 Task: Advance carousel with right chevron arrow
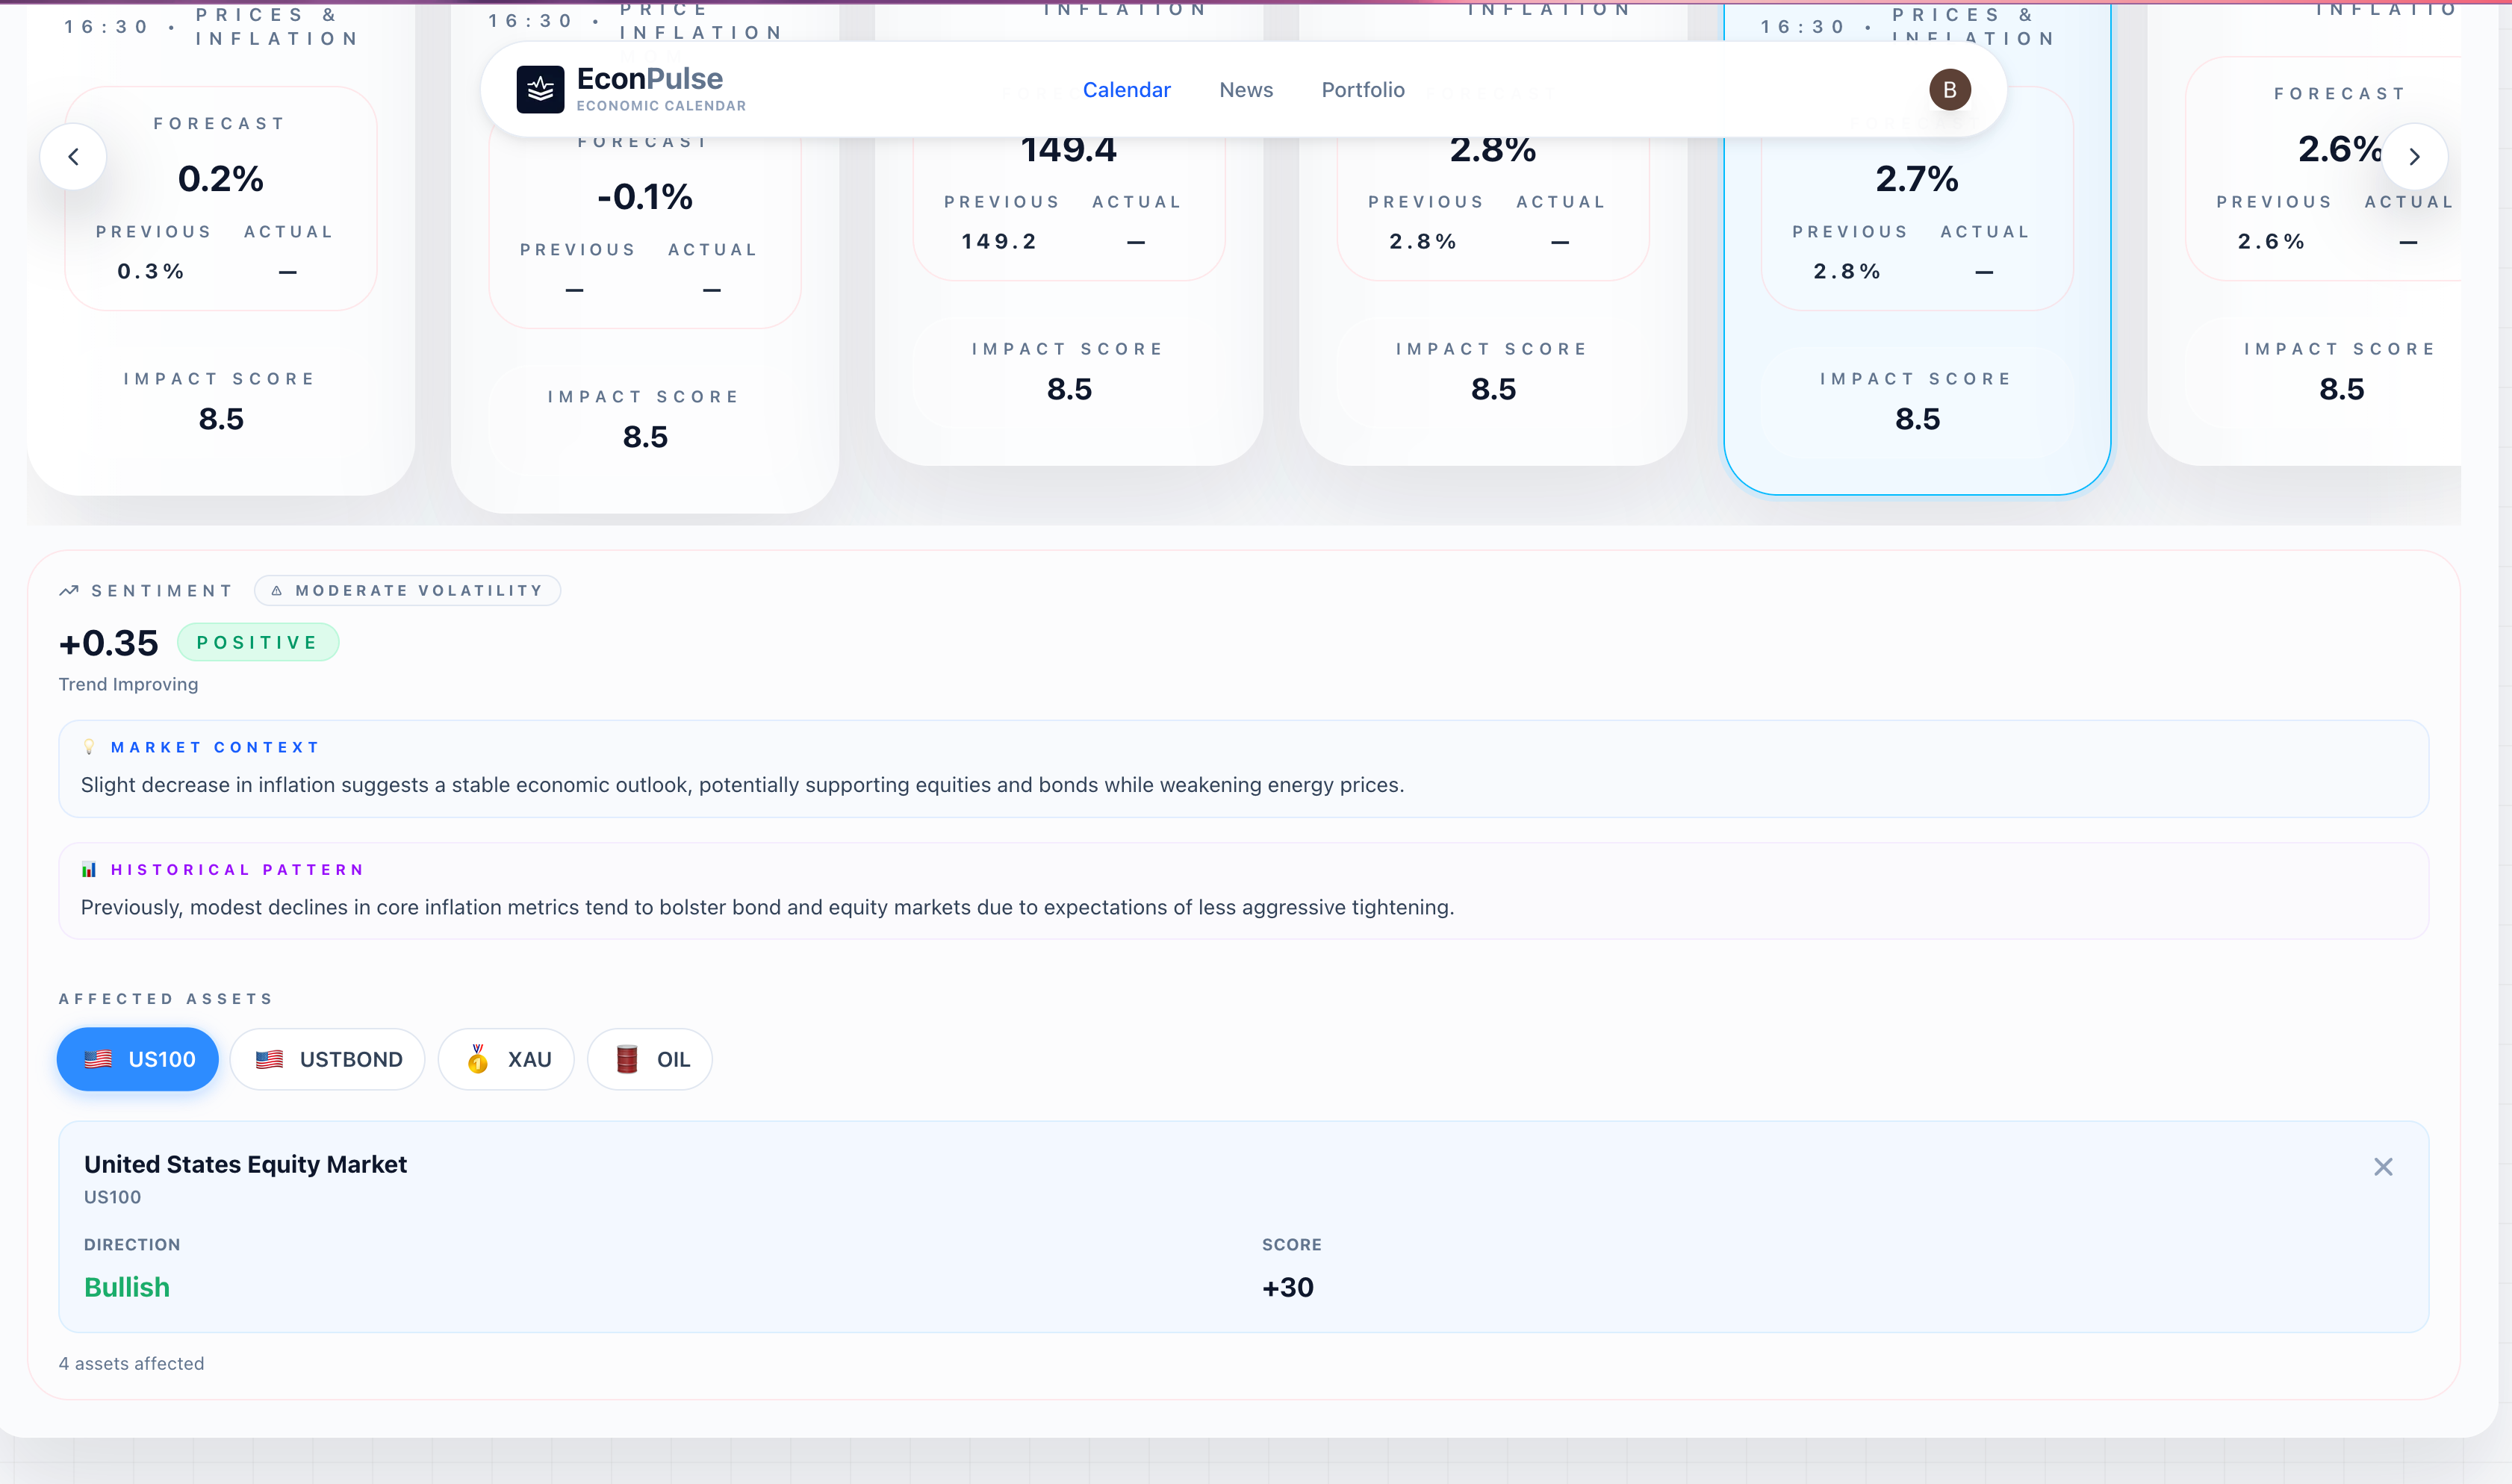click(2414, 157)
